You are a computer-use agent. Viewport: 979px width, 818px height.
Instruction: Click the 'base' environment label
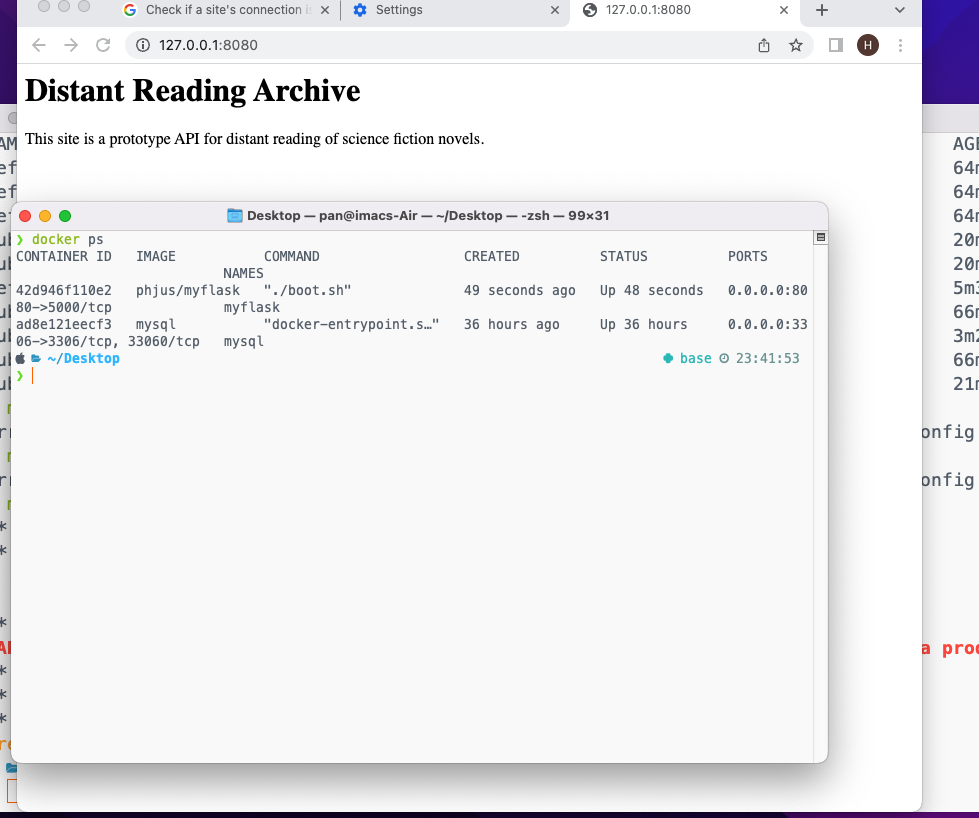(696, 358)
